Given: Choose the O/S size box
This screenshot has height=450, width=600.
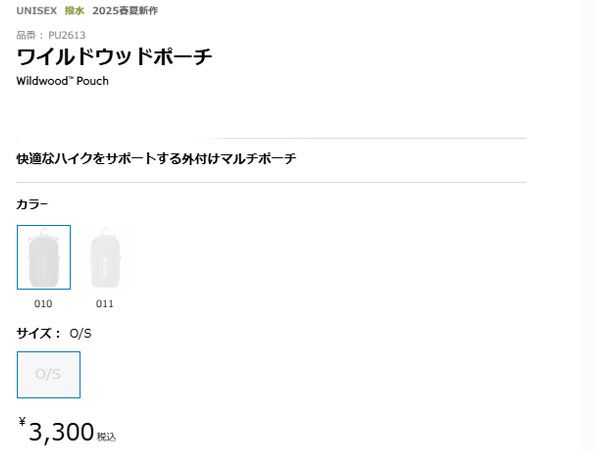Looking at the screenshot, I should (x=48, y=375).
